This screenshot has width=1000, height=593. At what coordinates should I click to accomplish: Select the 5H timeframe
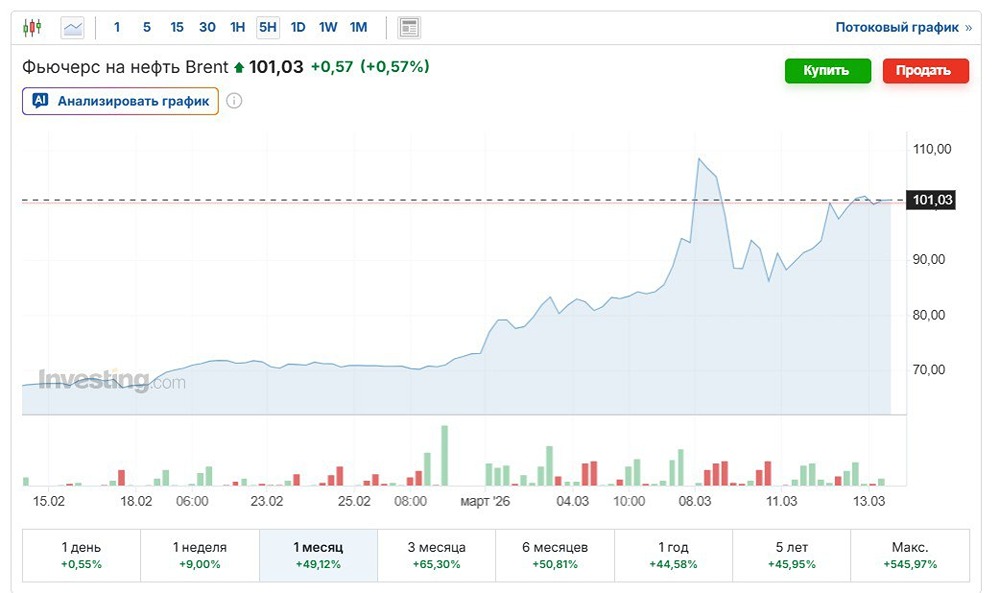click(x=267, y=27)
